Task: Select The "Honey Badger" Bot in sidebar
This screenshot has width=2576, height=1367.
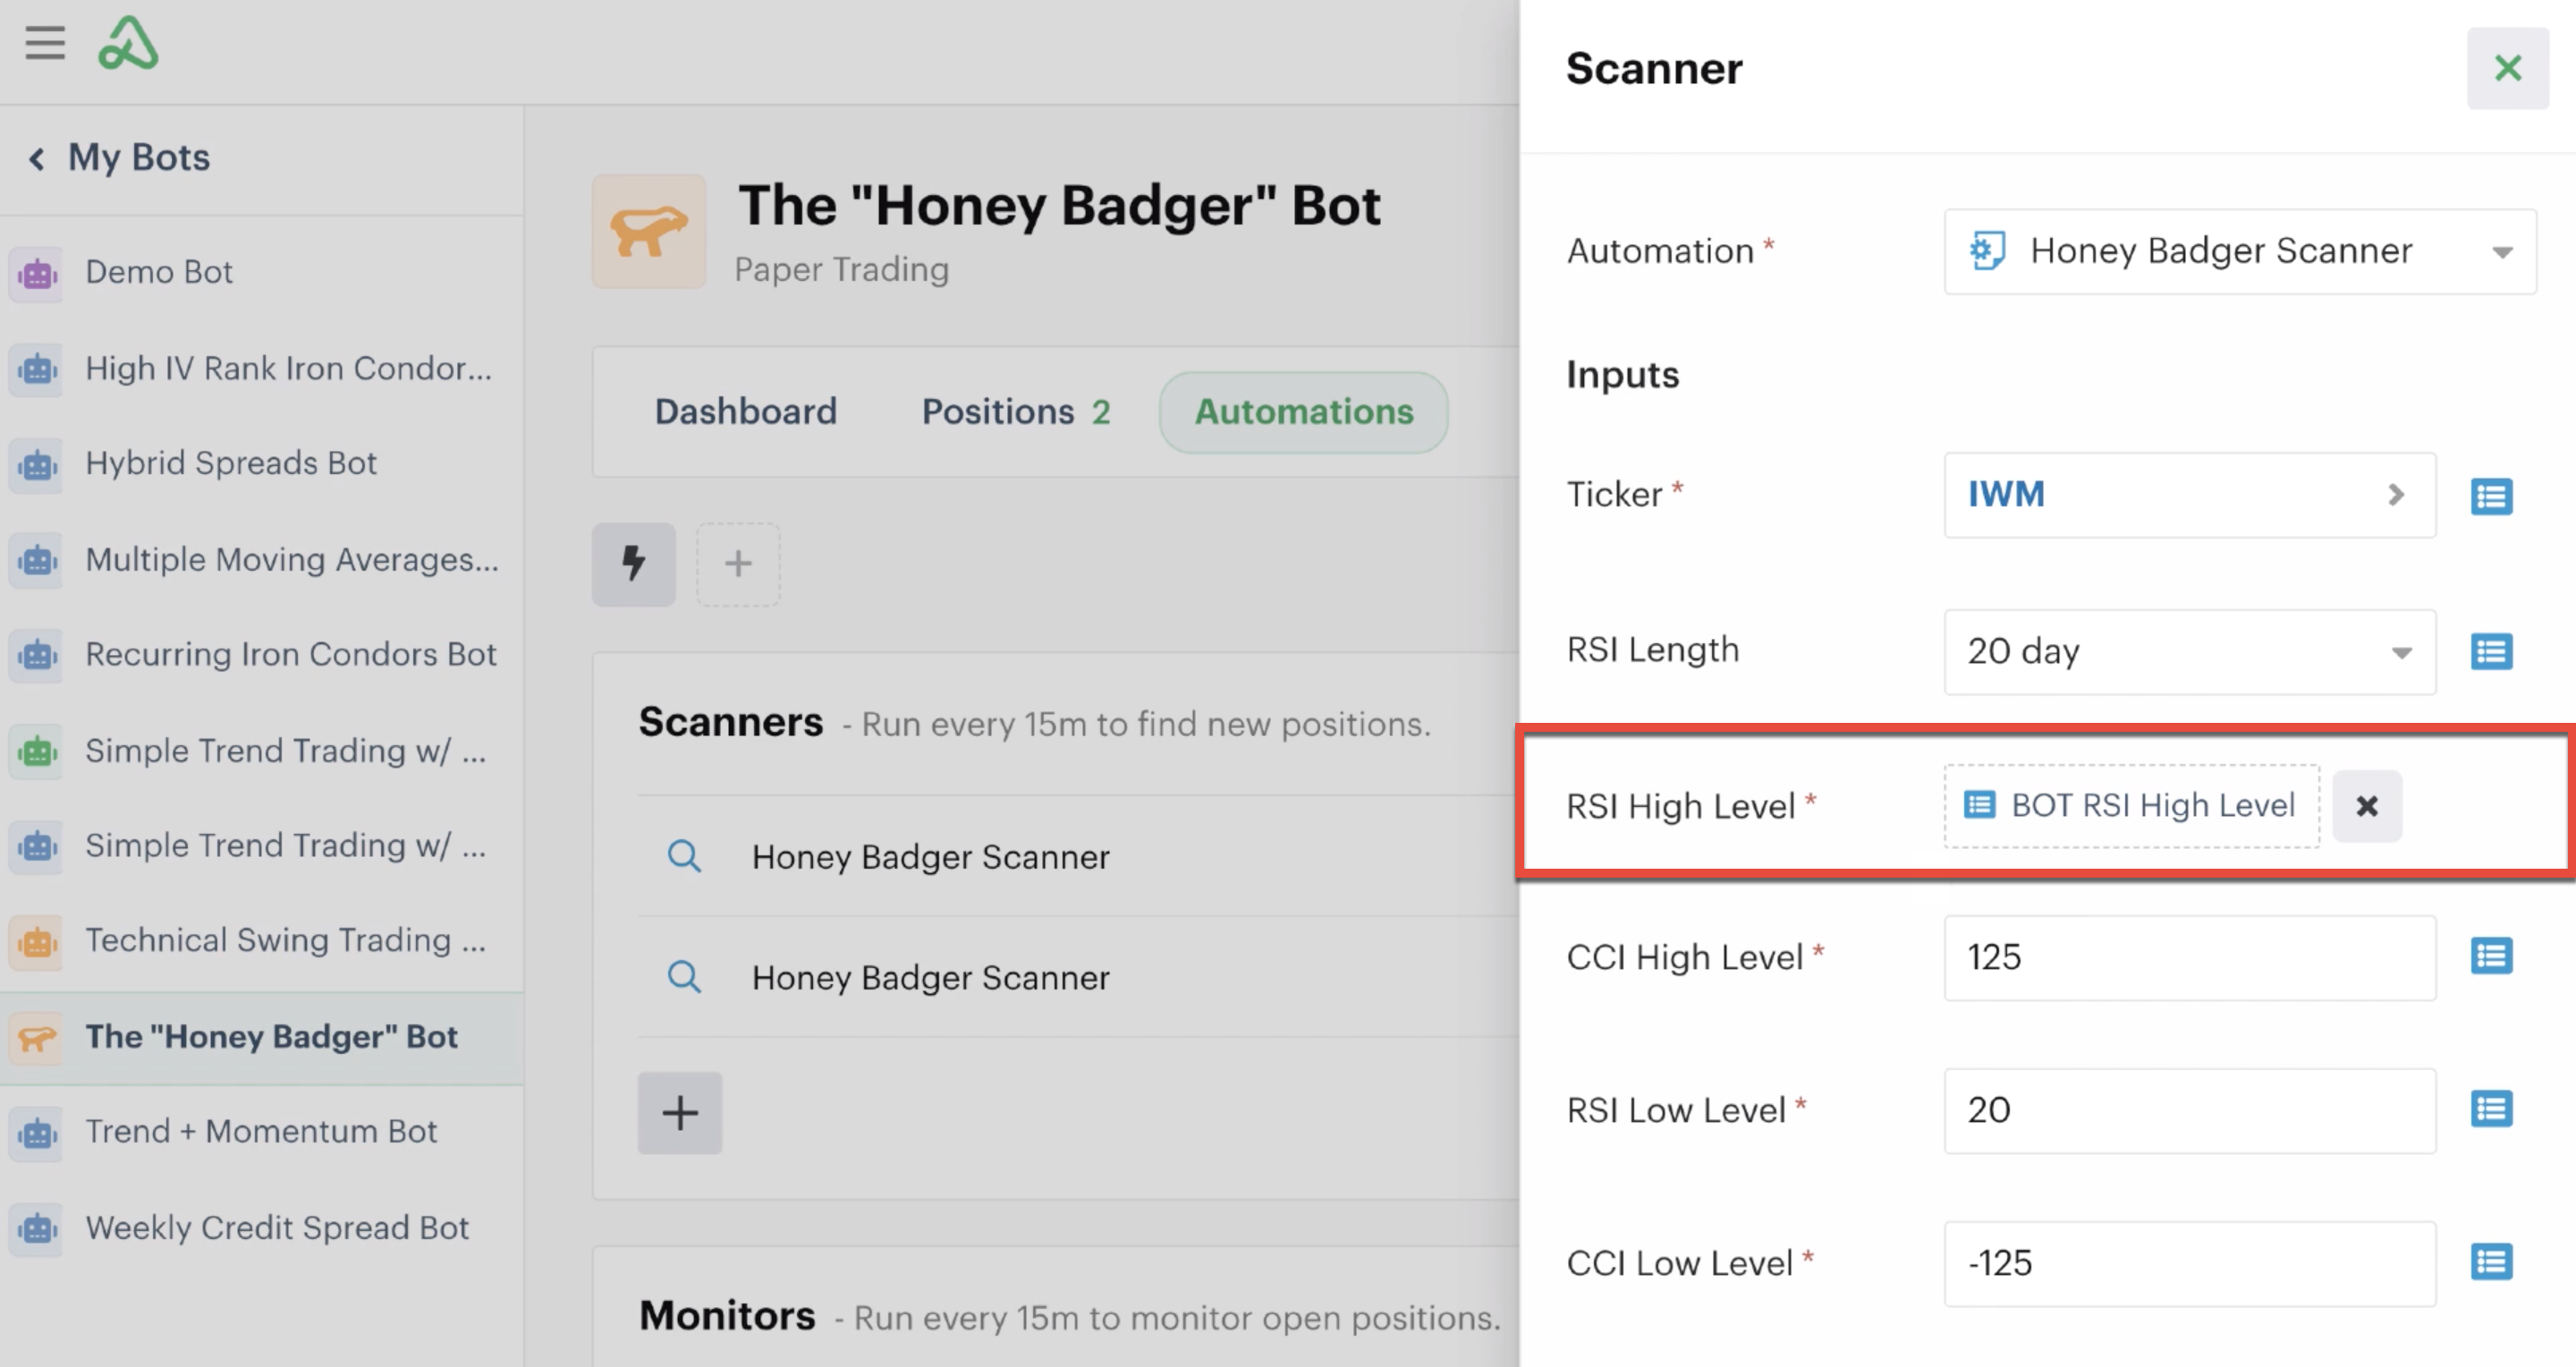Action: [261, 1037]
